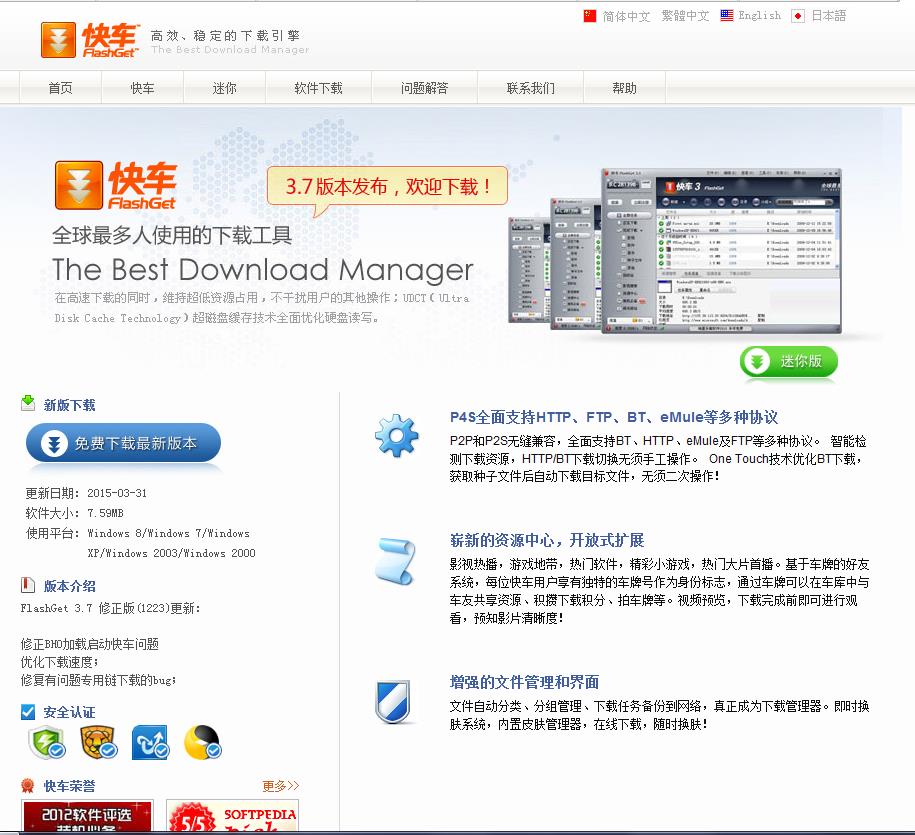Open the 问题解答 navigation tab
The width and height of the screenshot is (915, 835).
(x=424, y=88)
